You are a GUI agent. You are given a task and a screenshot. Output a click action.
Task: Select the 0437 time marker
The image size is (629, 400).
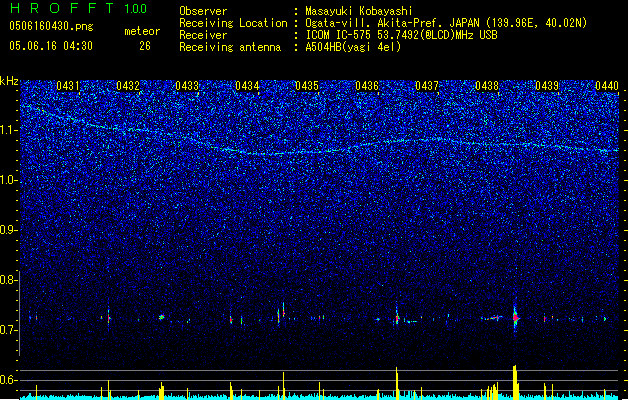point(427,85)
